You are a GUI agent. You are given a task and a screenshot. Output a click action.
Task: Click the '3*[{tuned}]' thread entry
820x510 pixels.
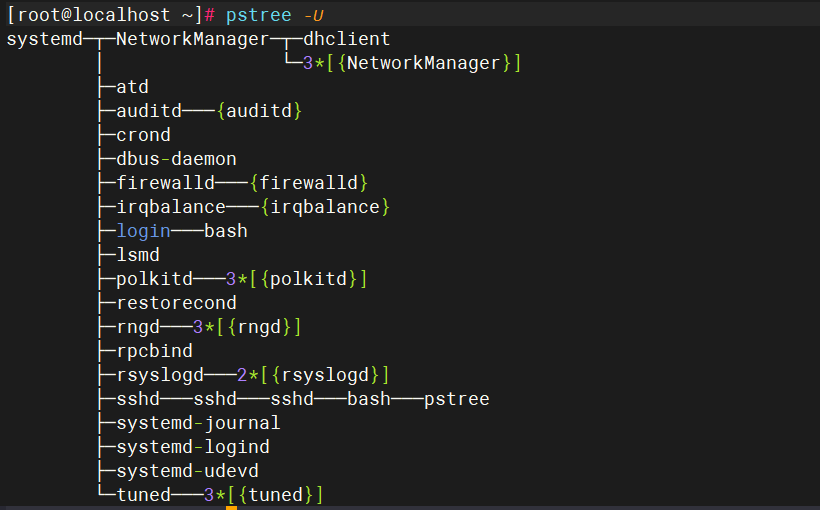pyautogui.click(x=264, y=495)
